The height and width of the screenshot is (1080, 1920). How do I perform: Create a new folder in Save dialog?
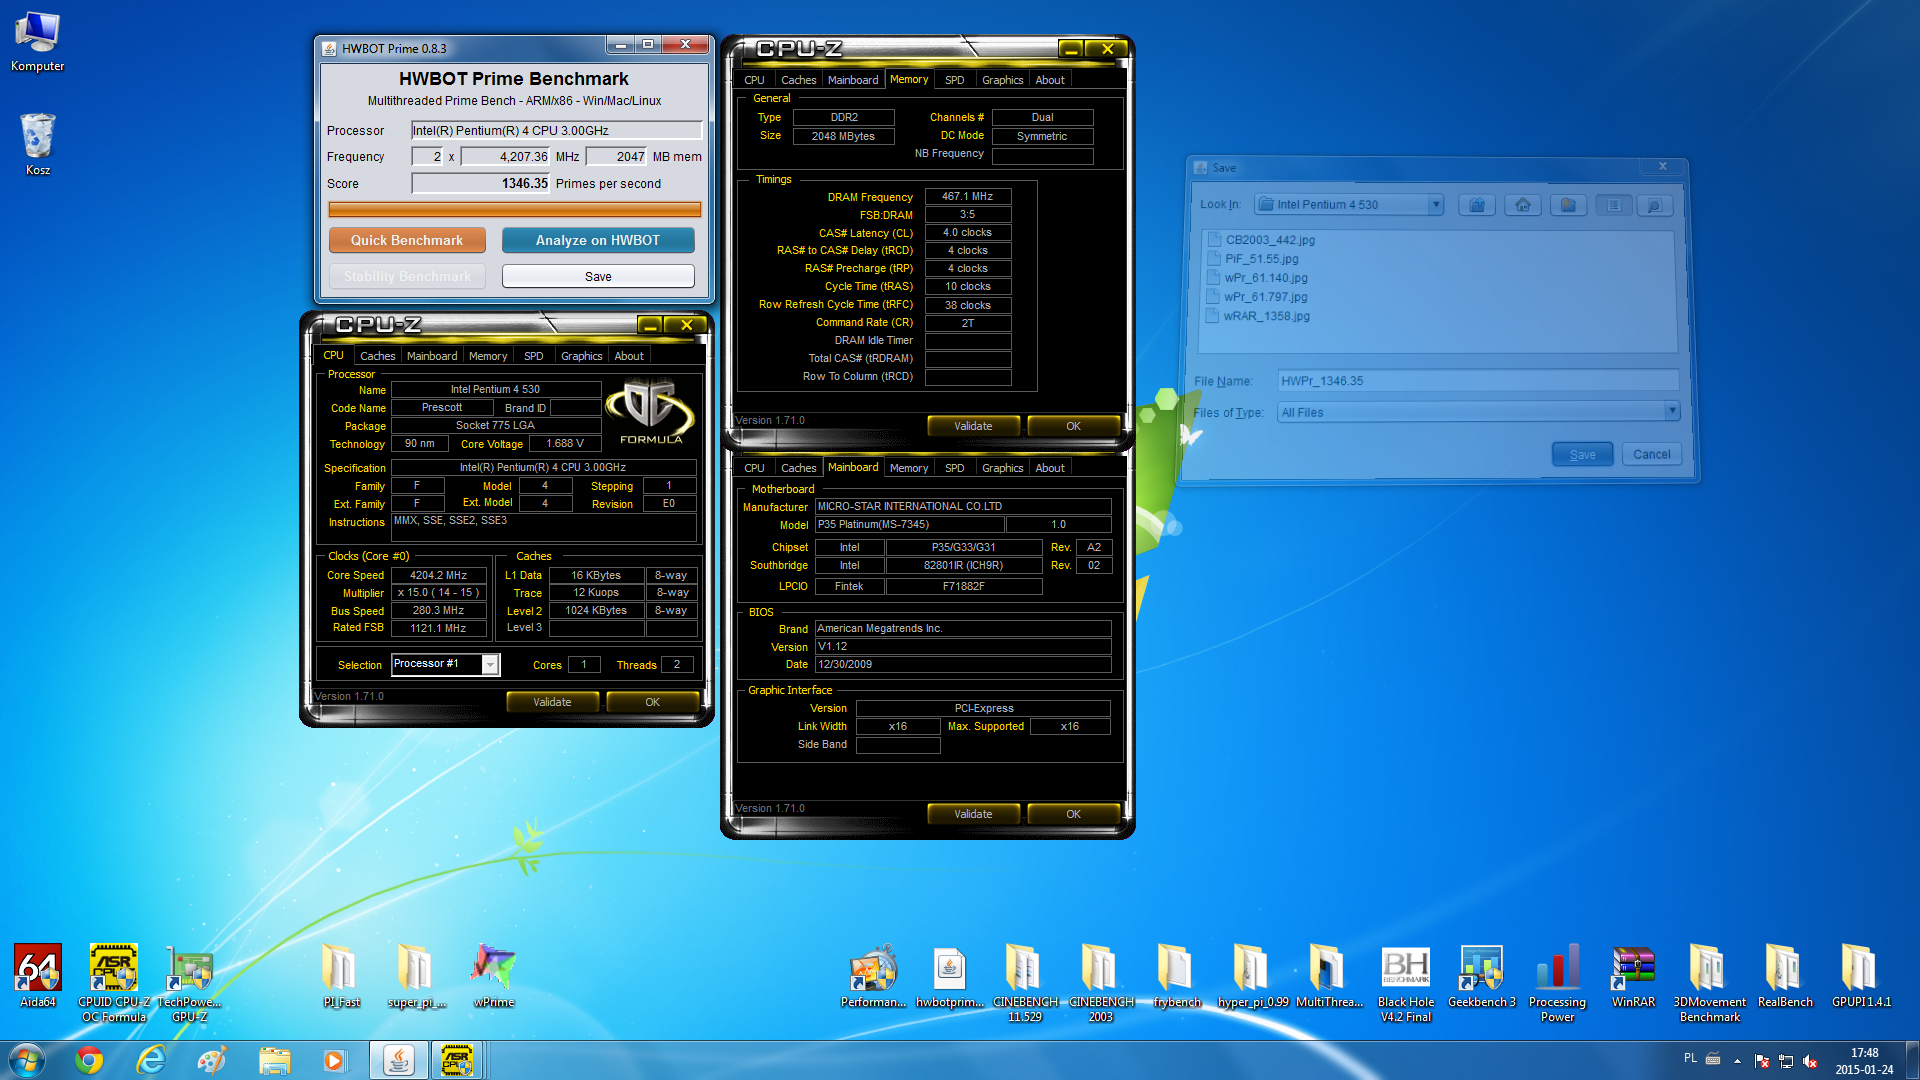click(1568, 205)
